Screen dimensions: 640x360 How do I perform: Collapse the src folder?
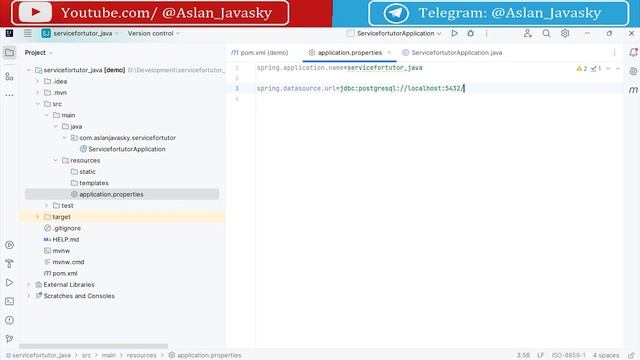(38, 104)
